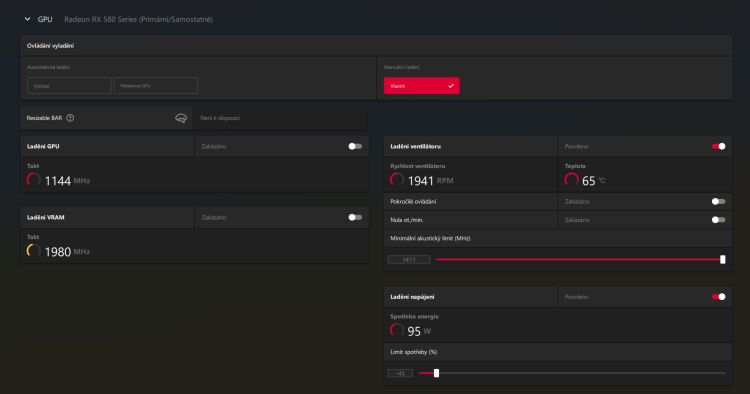
Task: Click the Resizable BAR label
Action: 44,118
